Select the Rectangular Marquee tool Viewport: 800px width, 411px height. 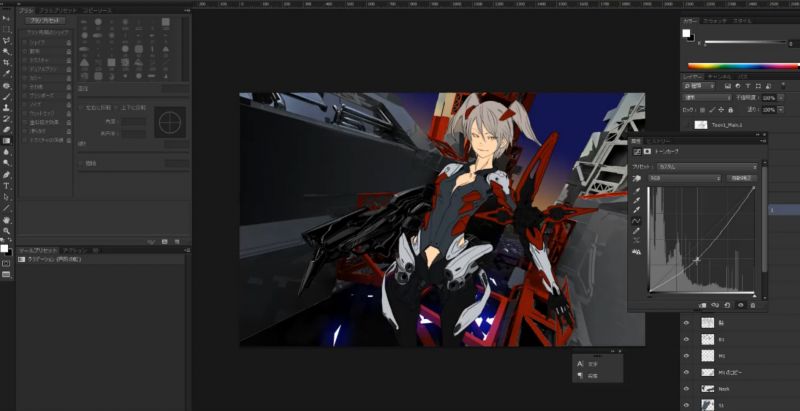(7, 29)
